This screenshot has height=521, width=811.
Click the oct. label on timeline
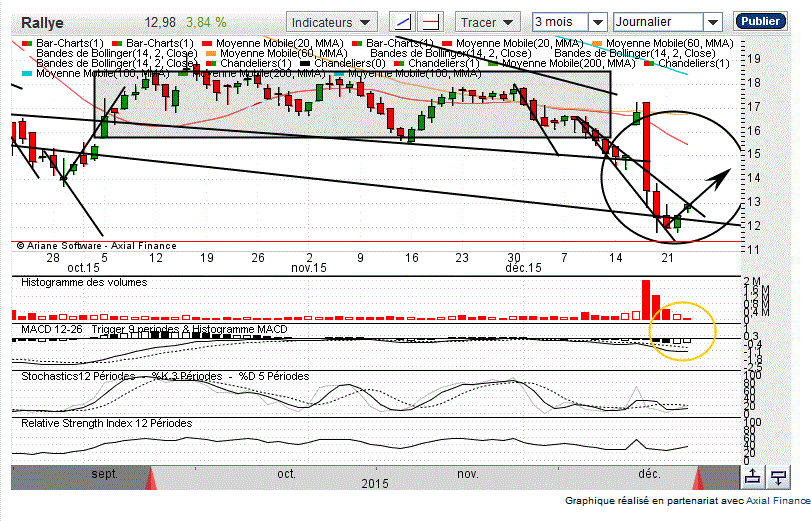(x=286, y=474)
